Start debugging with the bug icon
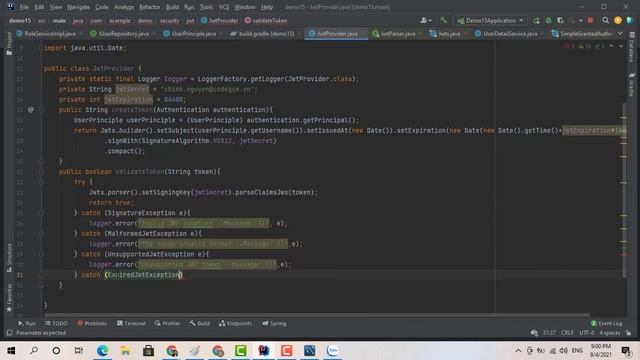 549,20
